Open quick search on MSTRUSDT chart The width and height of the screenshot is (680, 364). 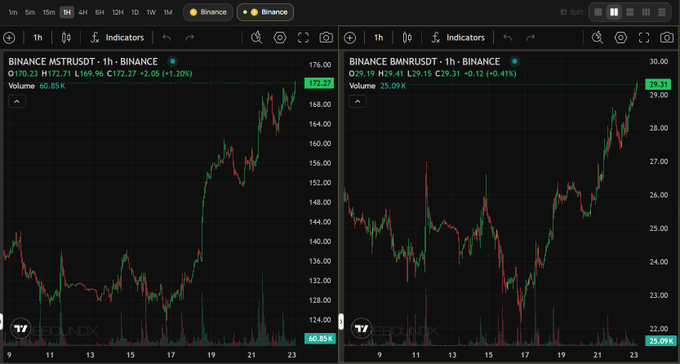(256, 38)
